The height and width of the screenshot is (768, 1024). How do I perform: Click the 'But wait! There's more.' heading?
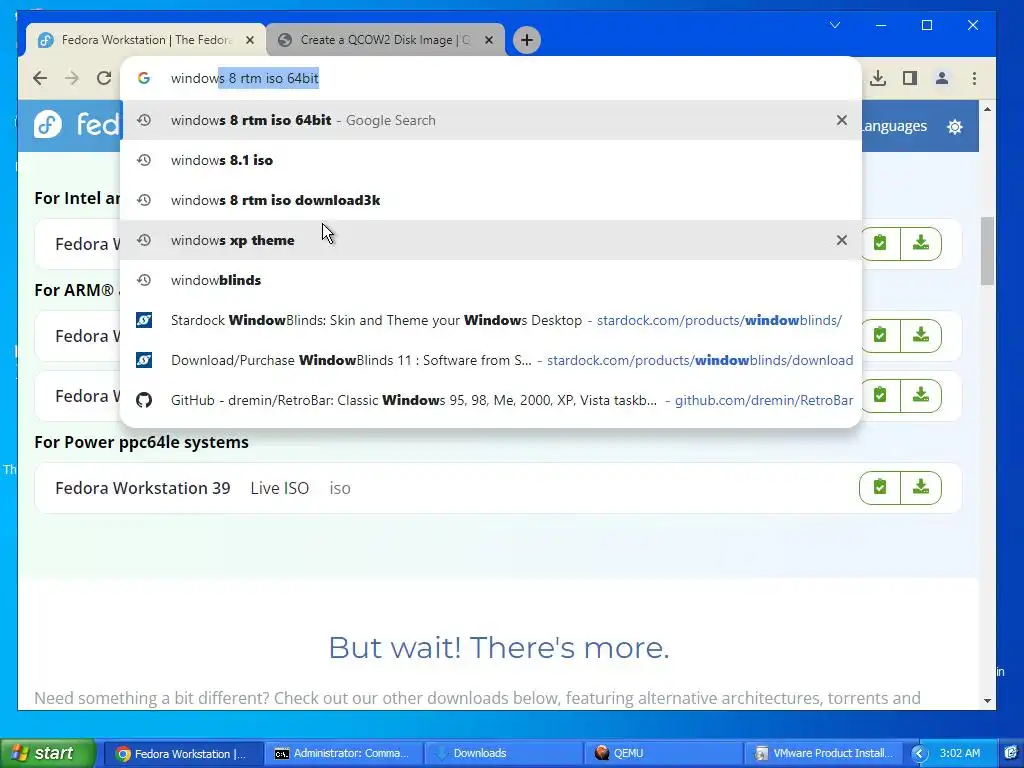(498, 648)
